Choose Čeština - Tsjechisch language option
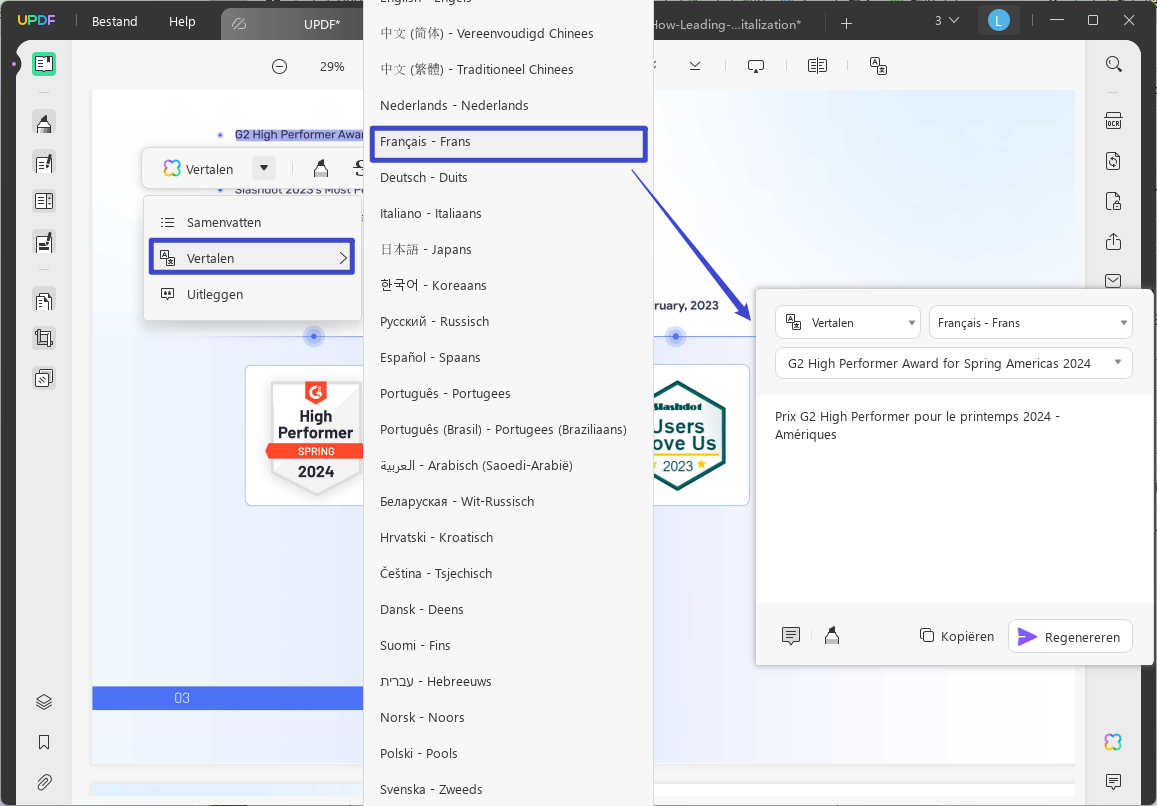 click(508, 574)
